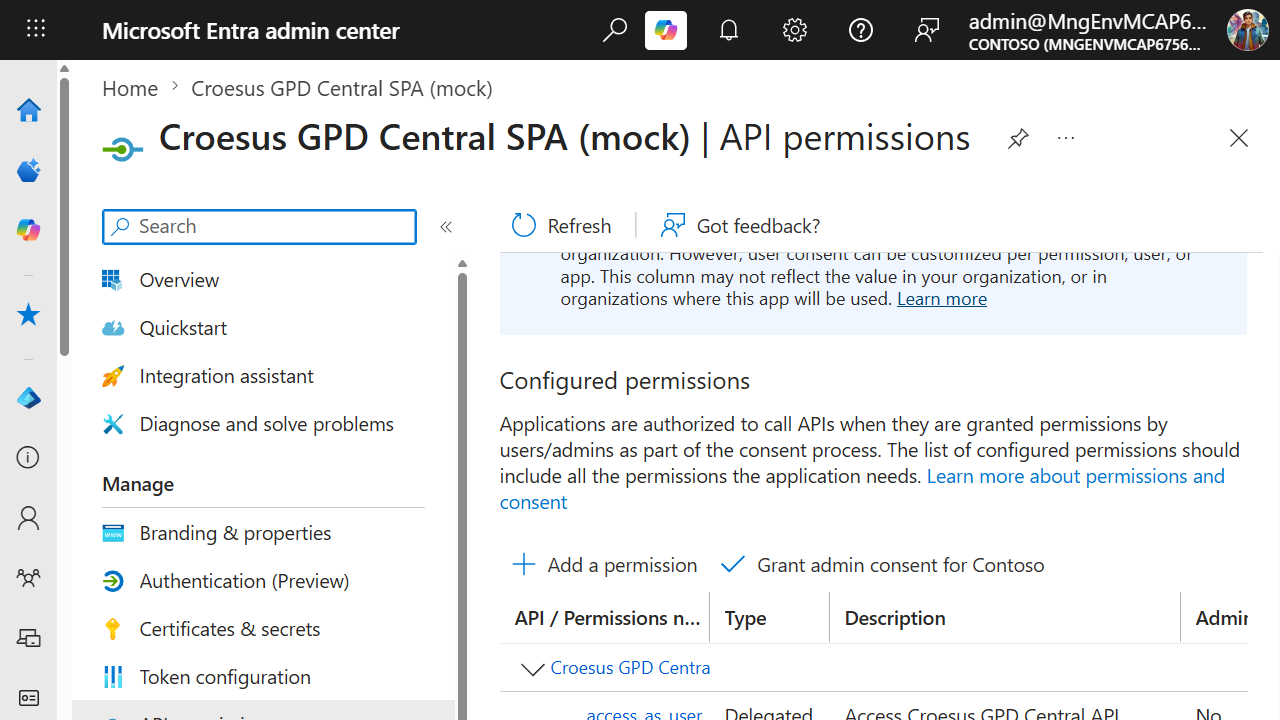
Task: Click the Home breadcrumb link
Action: [130, 88]
